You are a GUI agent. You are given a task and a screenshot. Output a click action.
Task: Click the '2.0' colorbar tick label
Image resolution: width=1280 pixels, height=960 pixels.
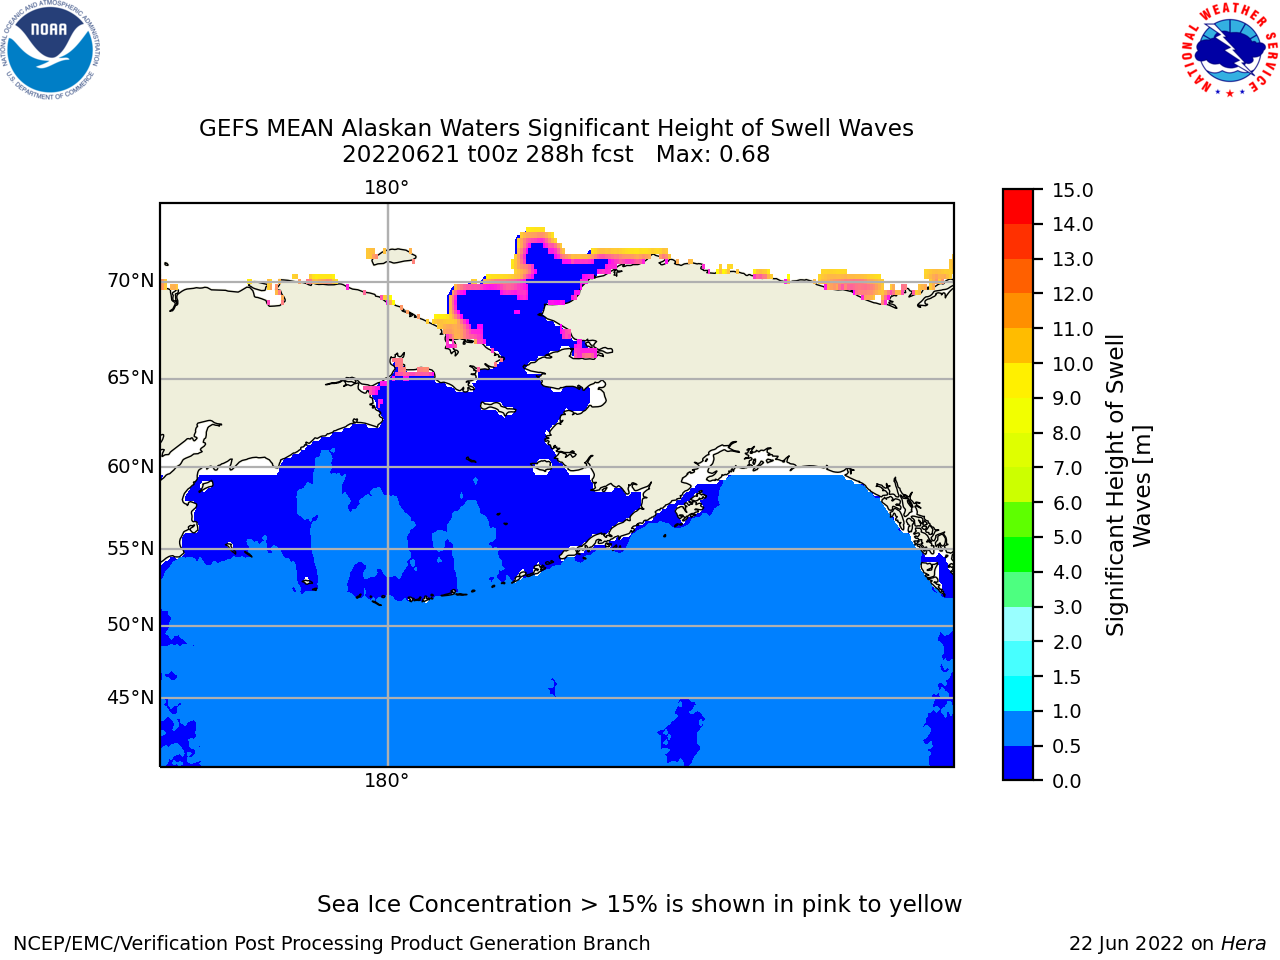pyautogui.click(x=1067, y=642)
